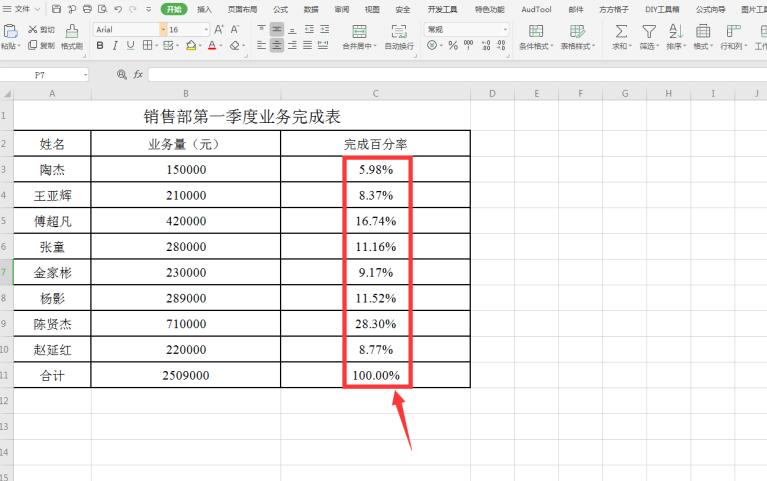Click the percent style icon
The height and width of the screenshot is (481, 767).
(453, 46)
